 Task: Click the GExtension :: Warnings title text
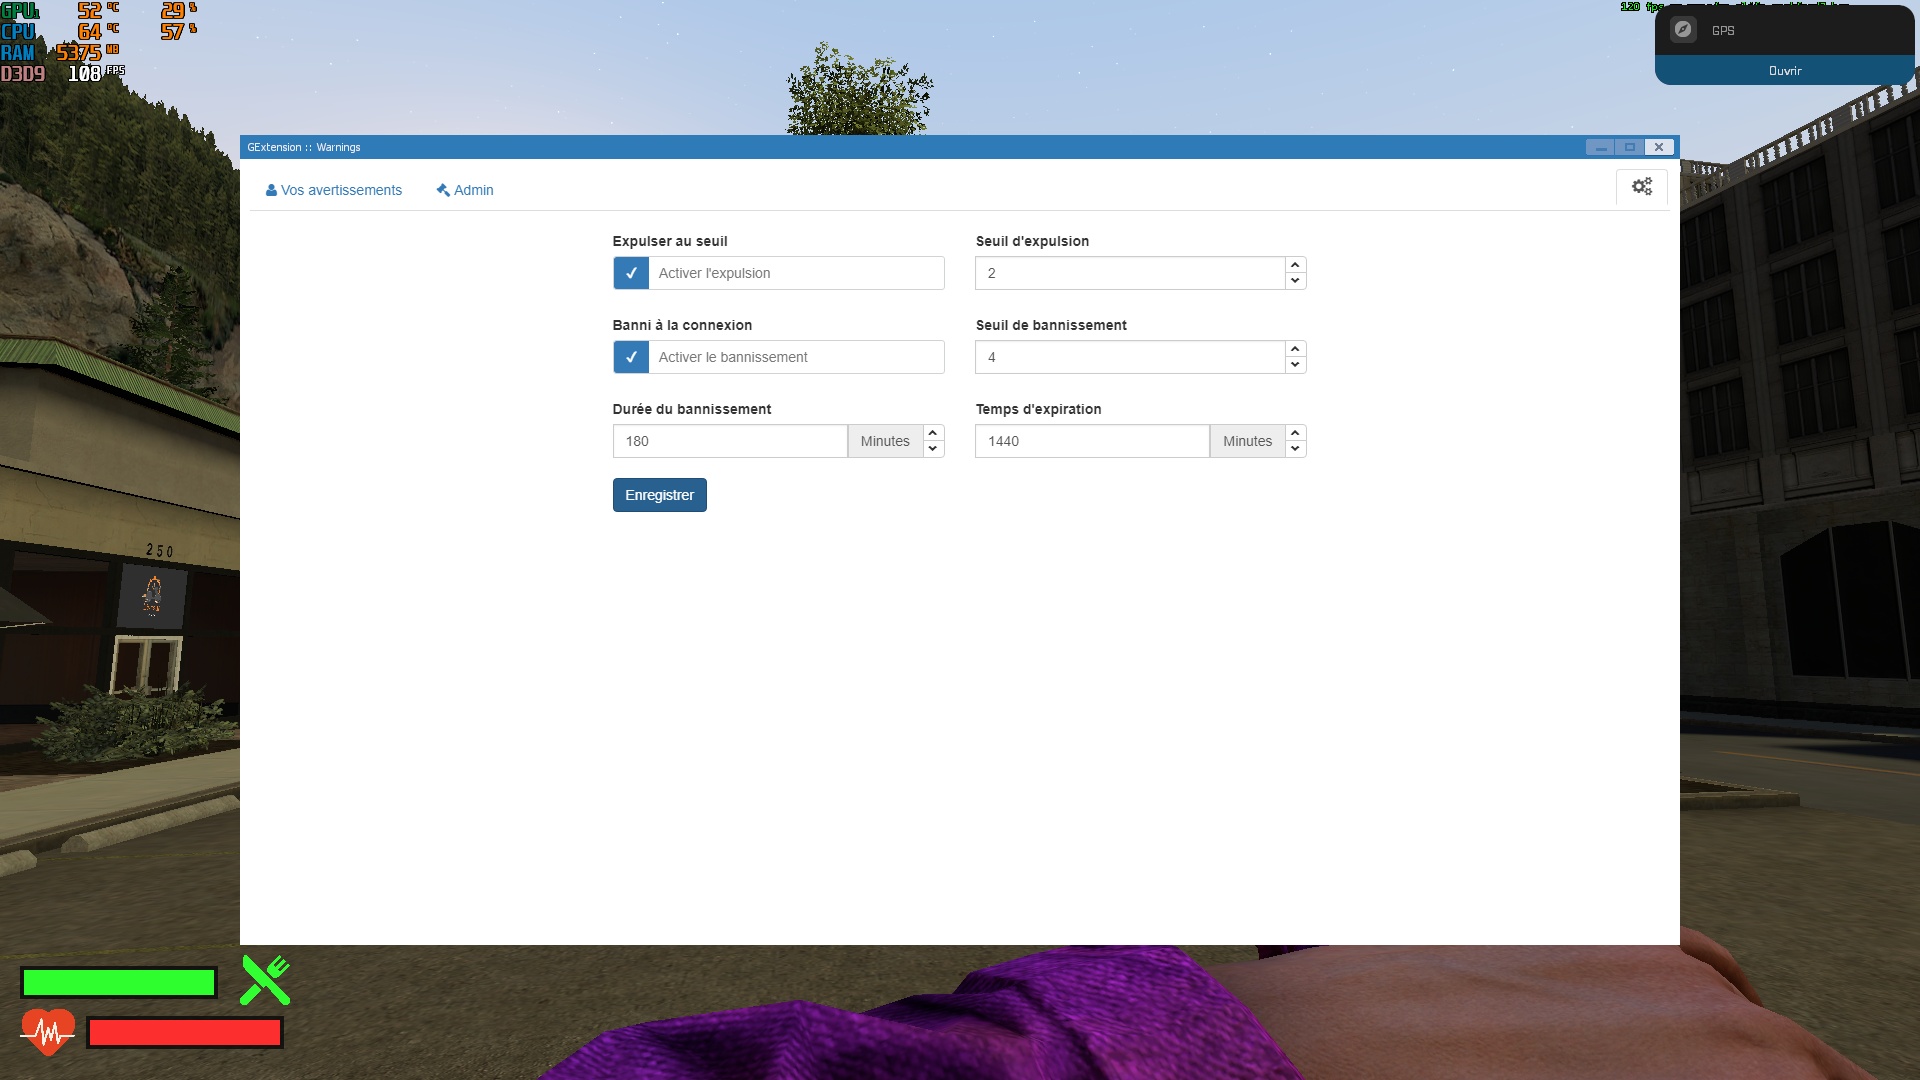[x=304, y=147]
